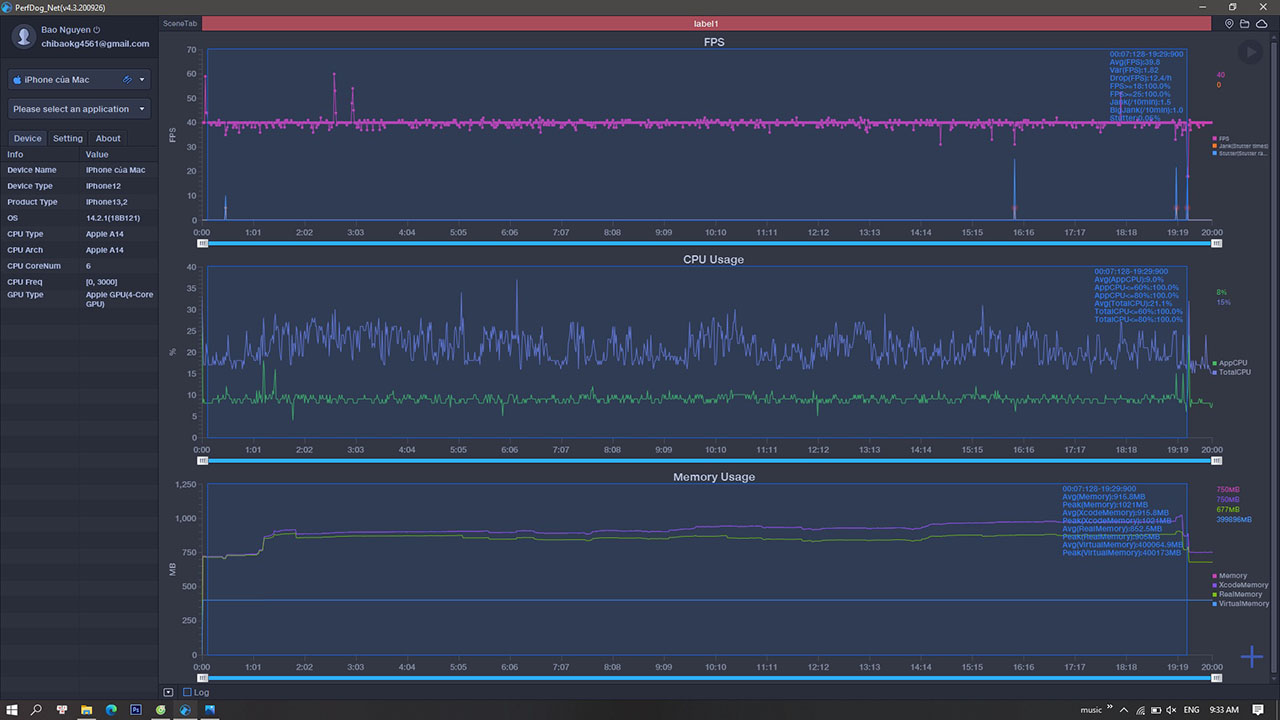
Task: Click the blue plus icon to add chart
Action: pos(1252,657)
